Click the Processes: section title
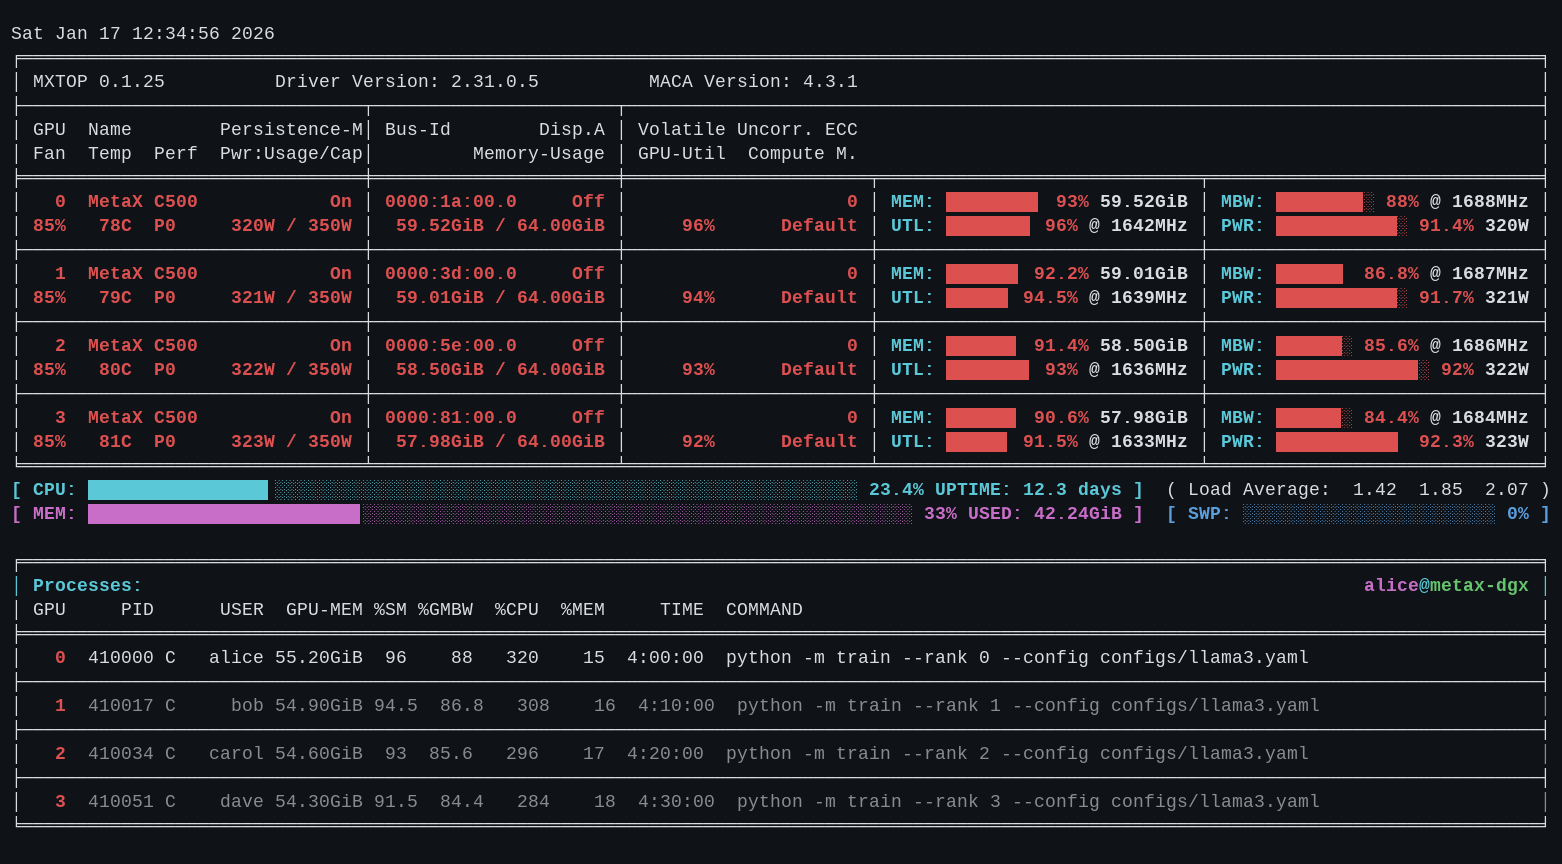The width and height of the screenshot is (1562, 864). [x=88, y=586]
